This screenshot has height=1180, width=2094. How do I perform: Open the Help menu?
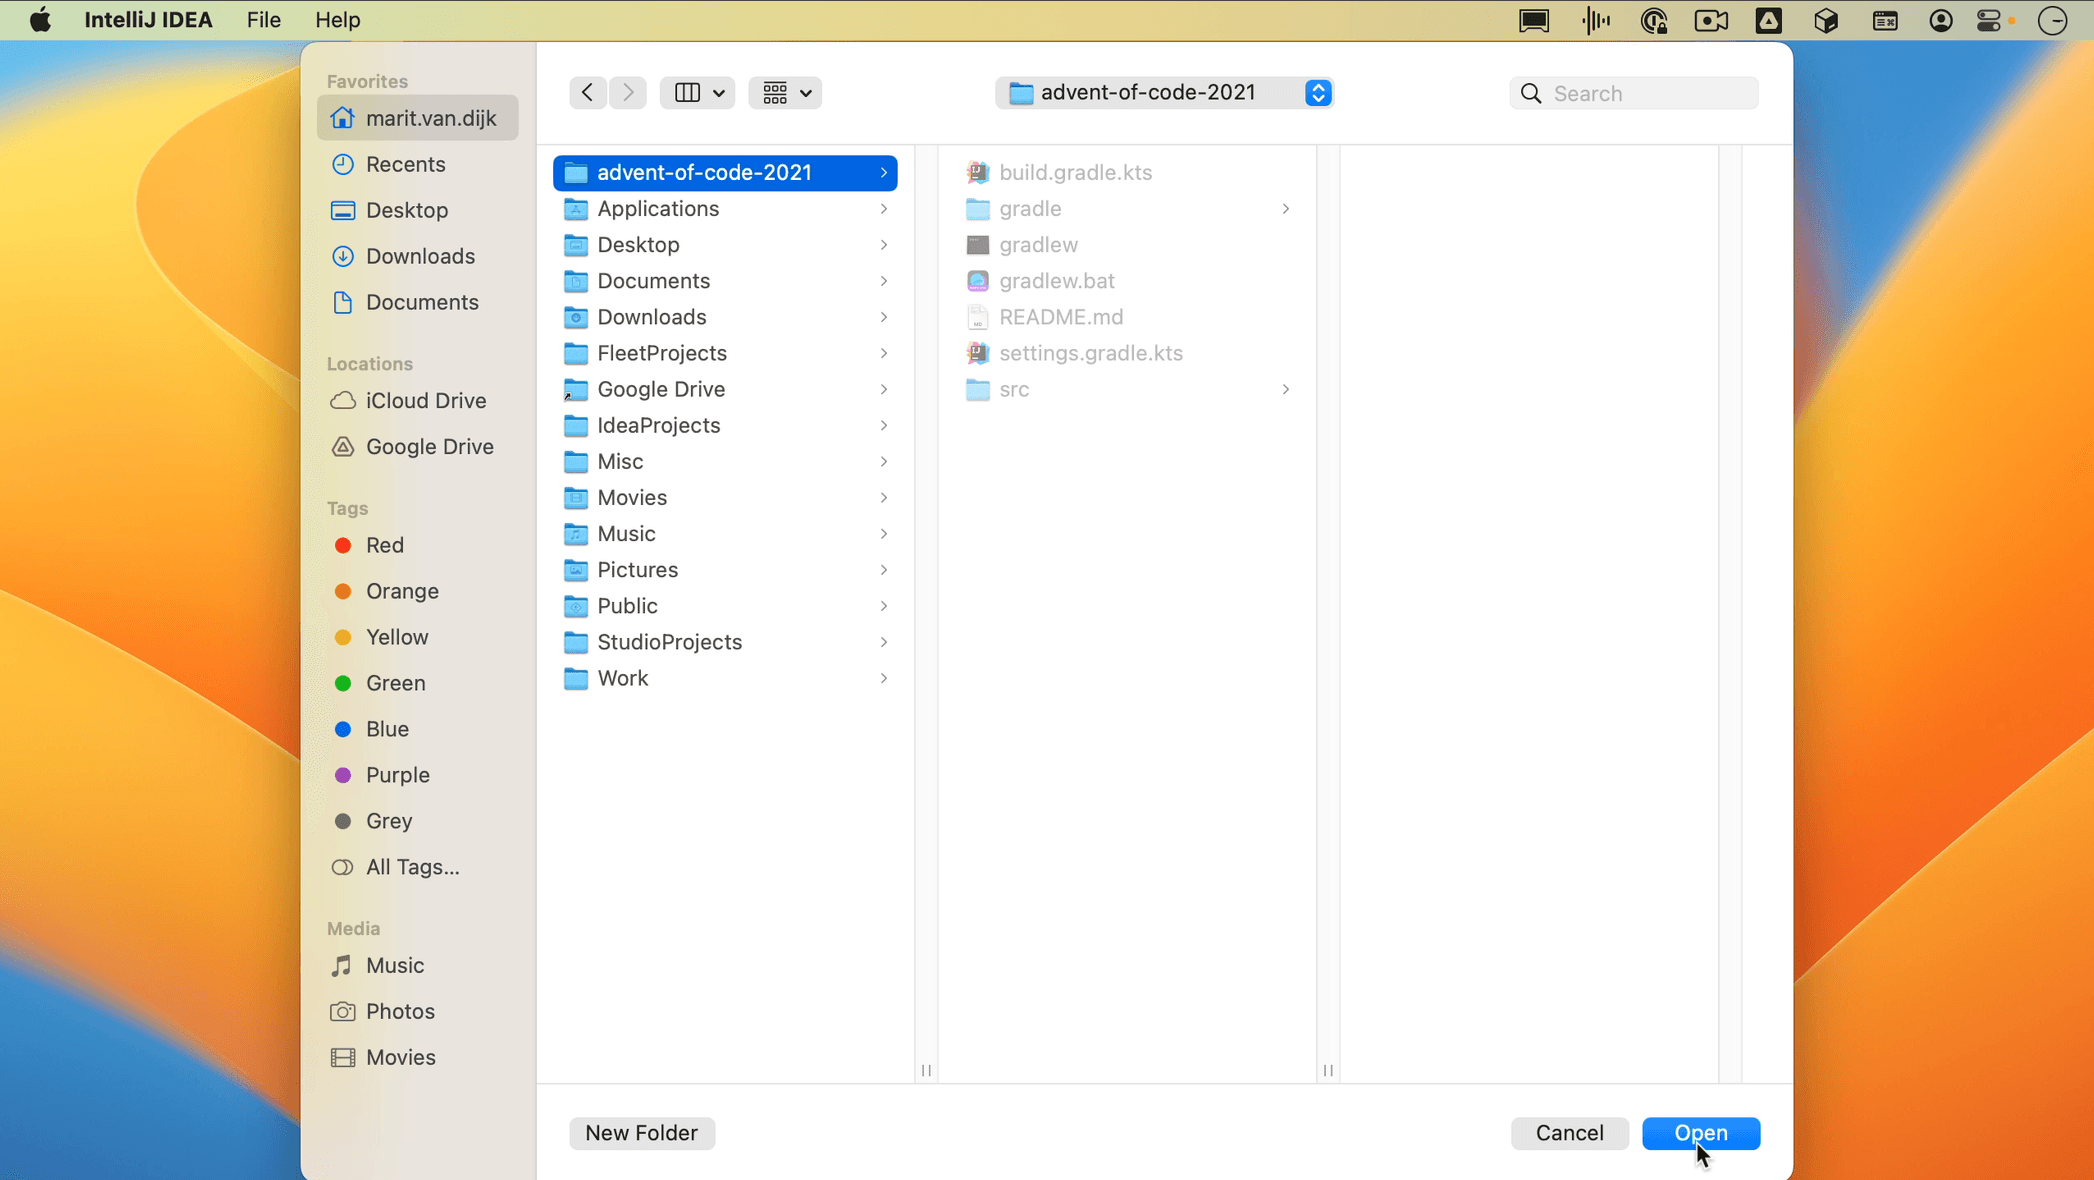[336, 20]
